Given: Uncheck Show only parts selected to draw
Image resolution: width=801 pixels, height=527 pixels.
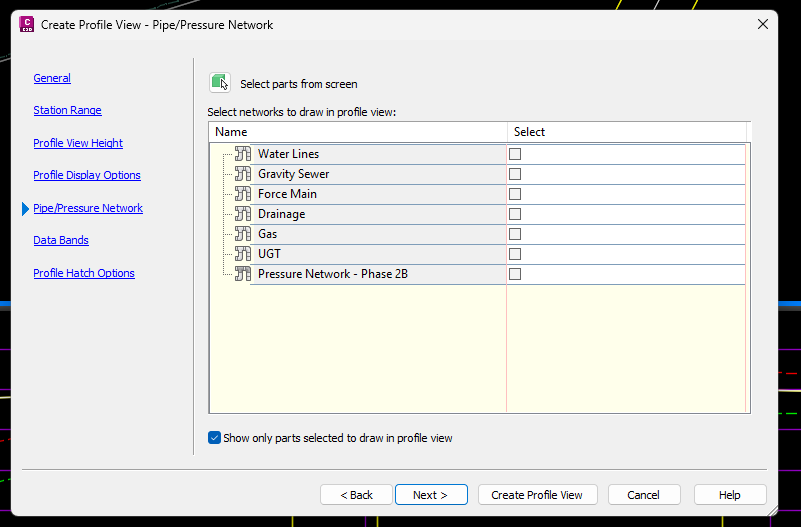Looking at the screenshot, I should [x=214, y=438].
